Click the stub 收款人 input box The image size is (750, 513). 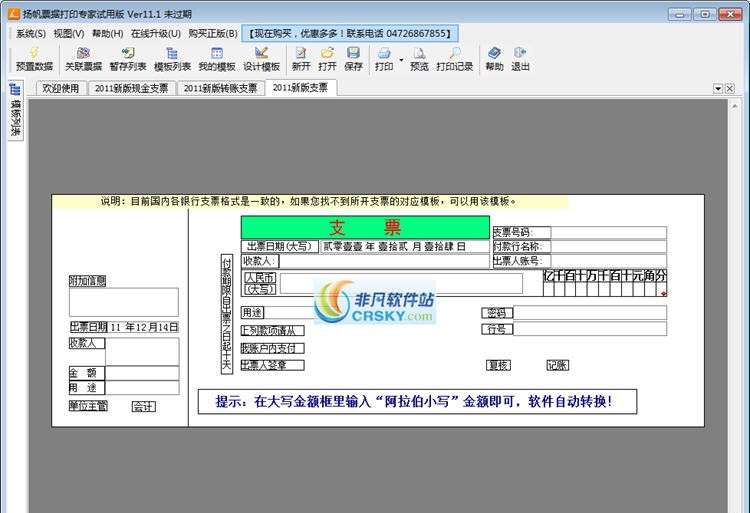[x=142, y=351]
